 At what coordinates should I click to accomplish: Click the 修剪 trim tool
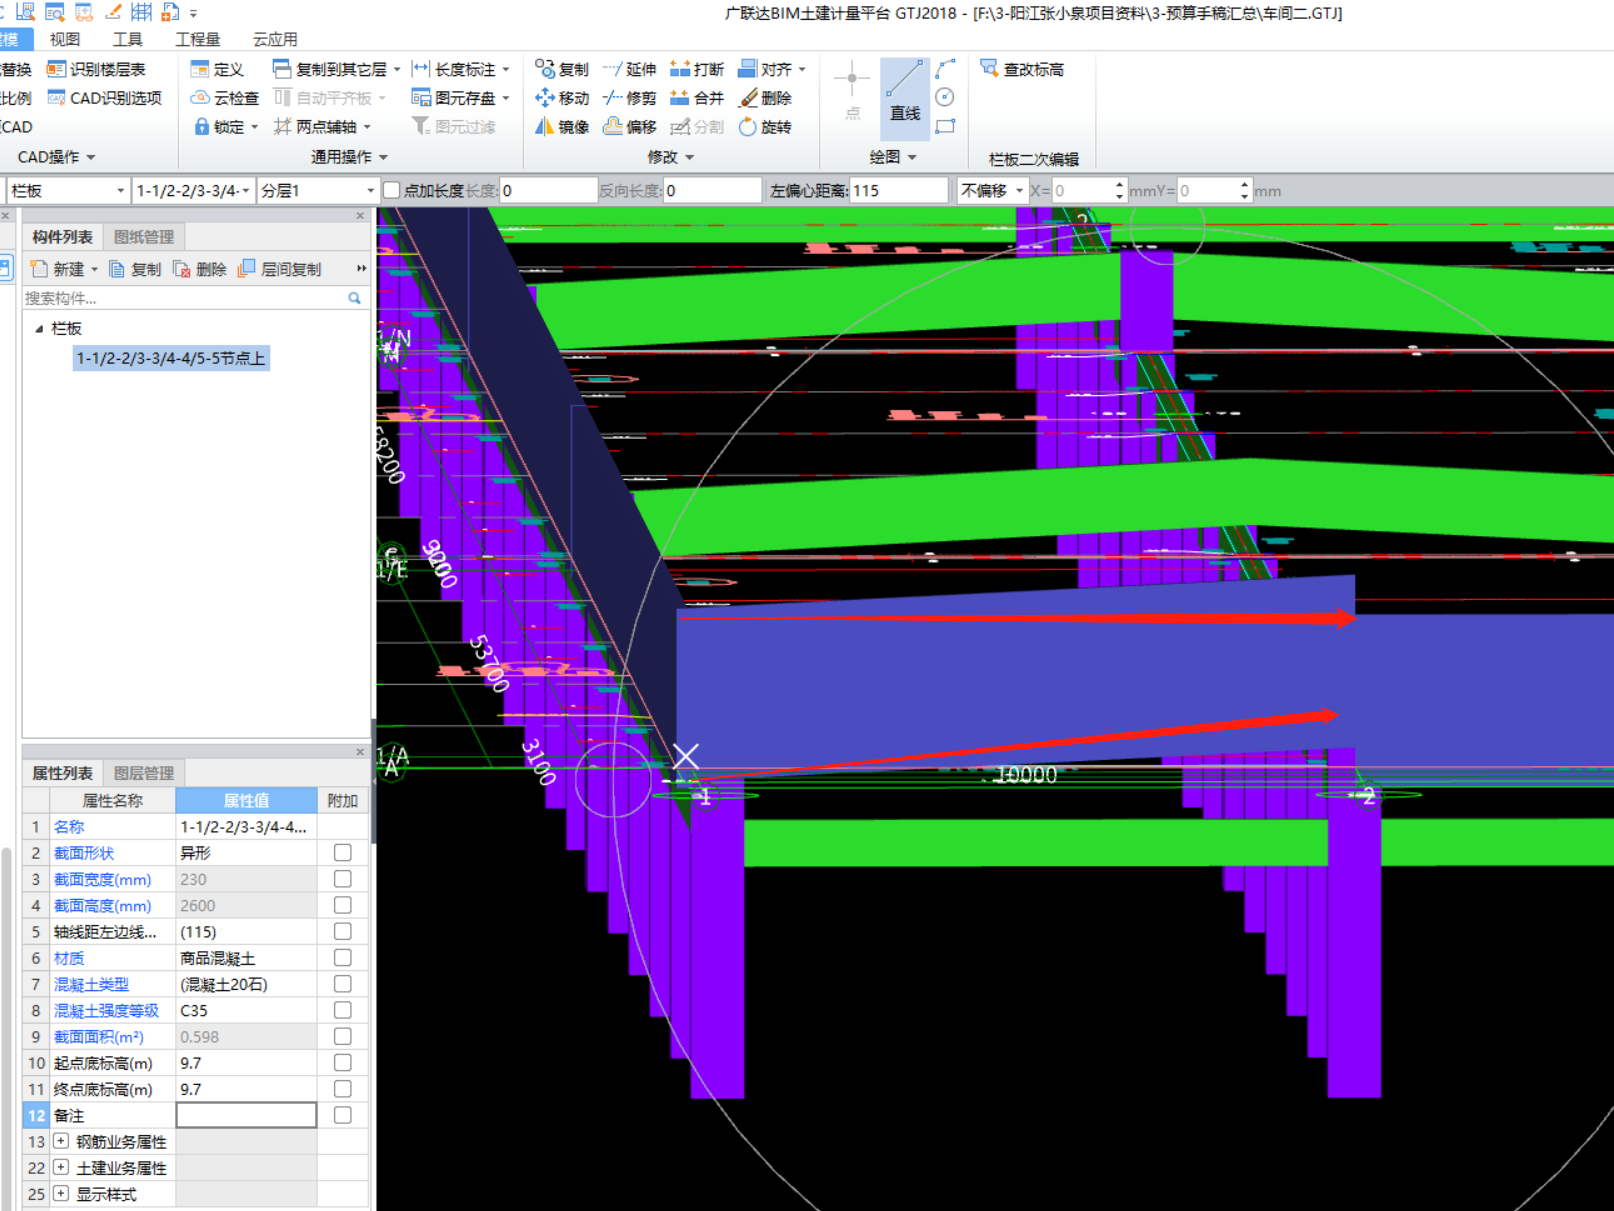pyautogui.click(x=630, y=98)
